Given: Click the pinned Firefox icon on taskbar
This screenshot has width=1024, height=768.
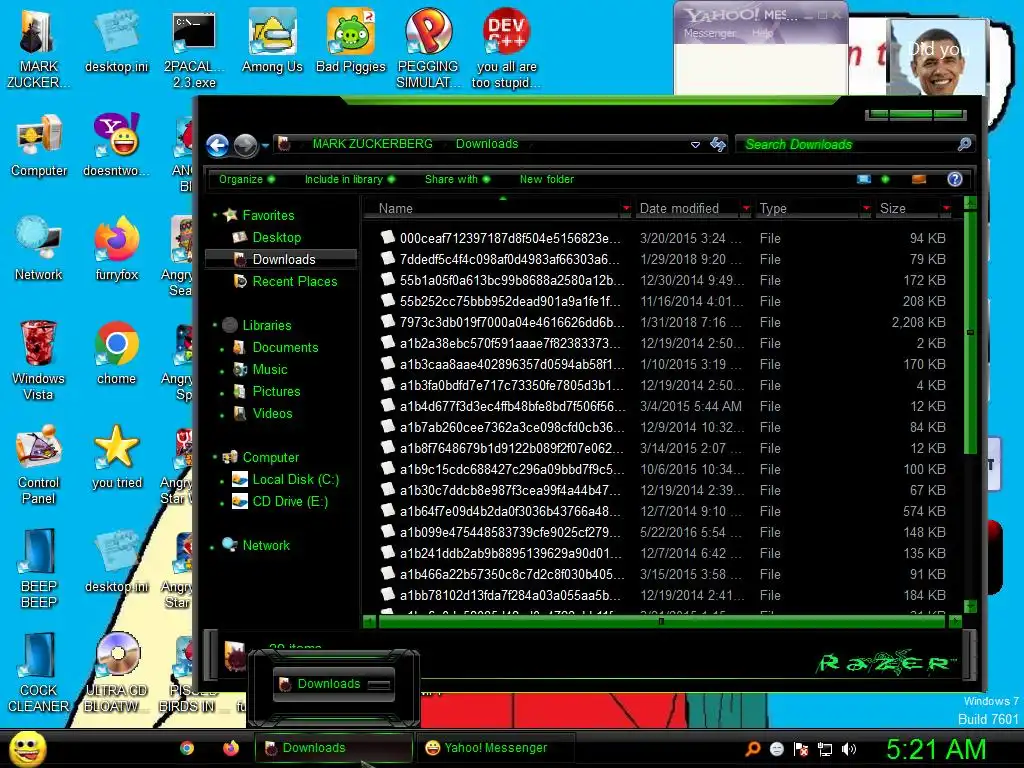Looking at the screenshot, I should click(x=231, y=748).
